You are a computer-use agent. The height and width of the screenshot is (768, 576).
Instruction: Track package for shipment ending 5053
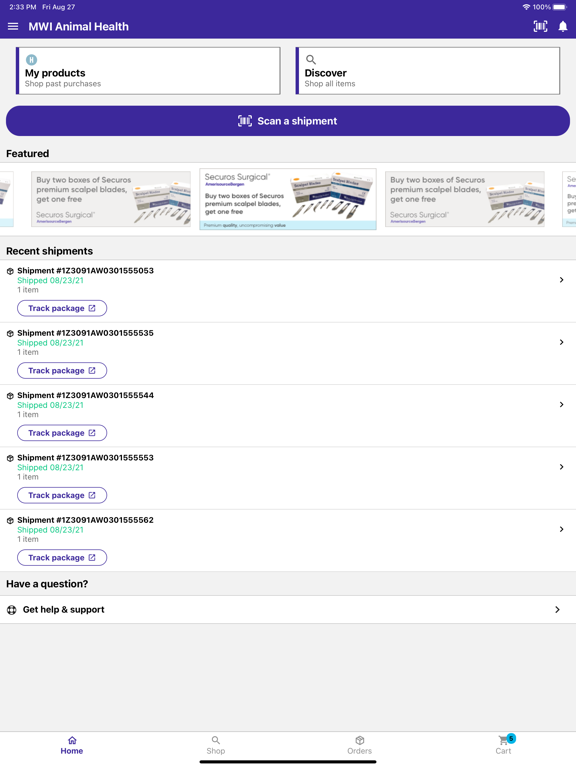62,308
